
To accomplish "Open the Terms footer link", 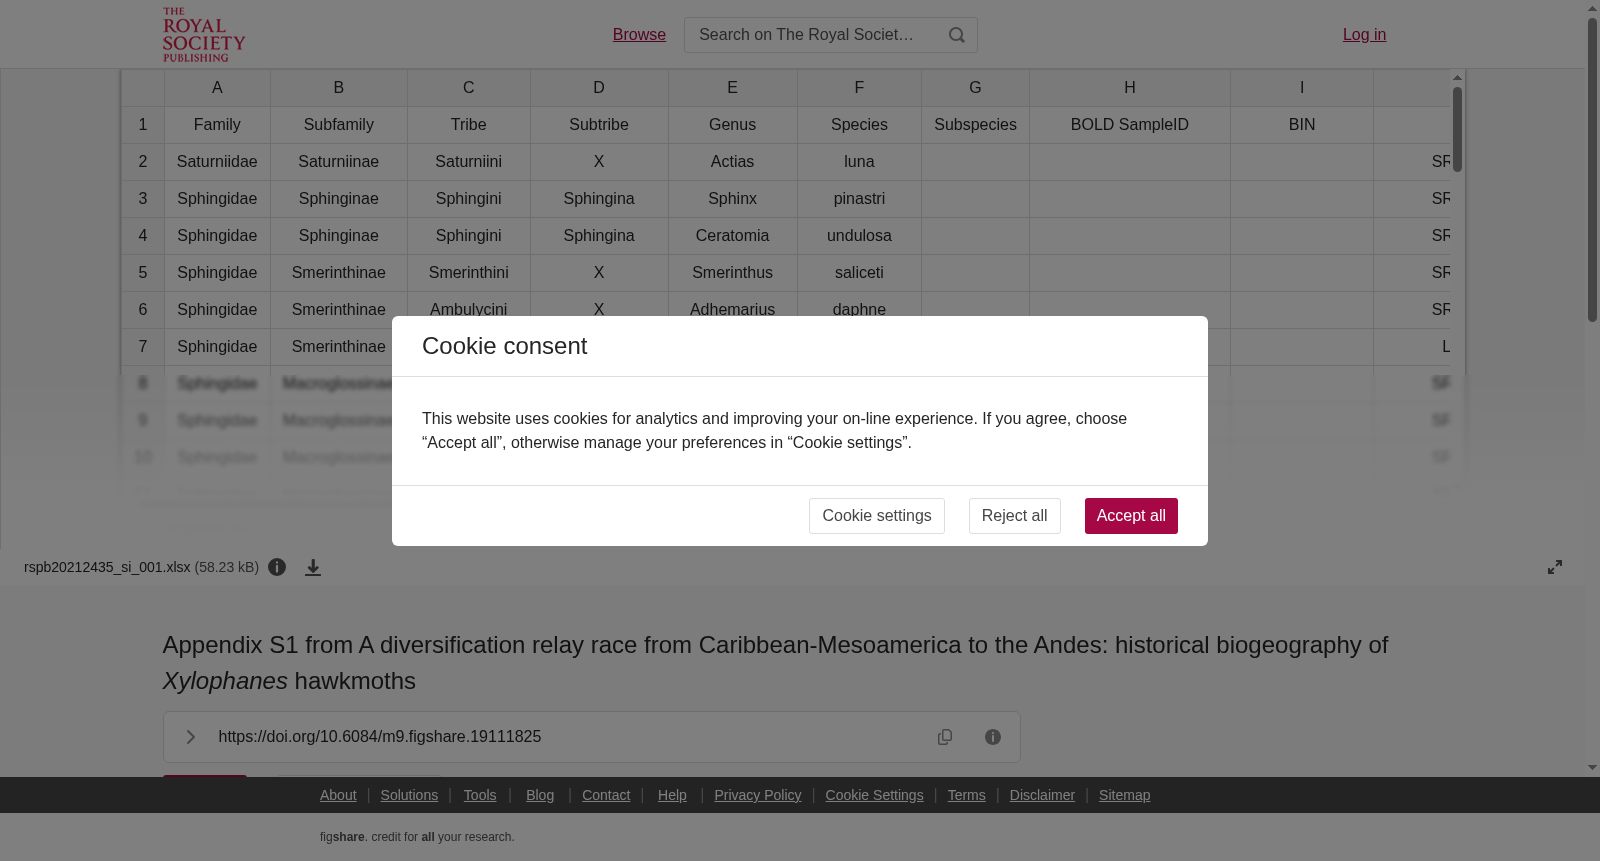I will 966,795.
